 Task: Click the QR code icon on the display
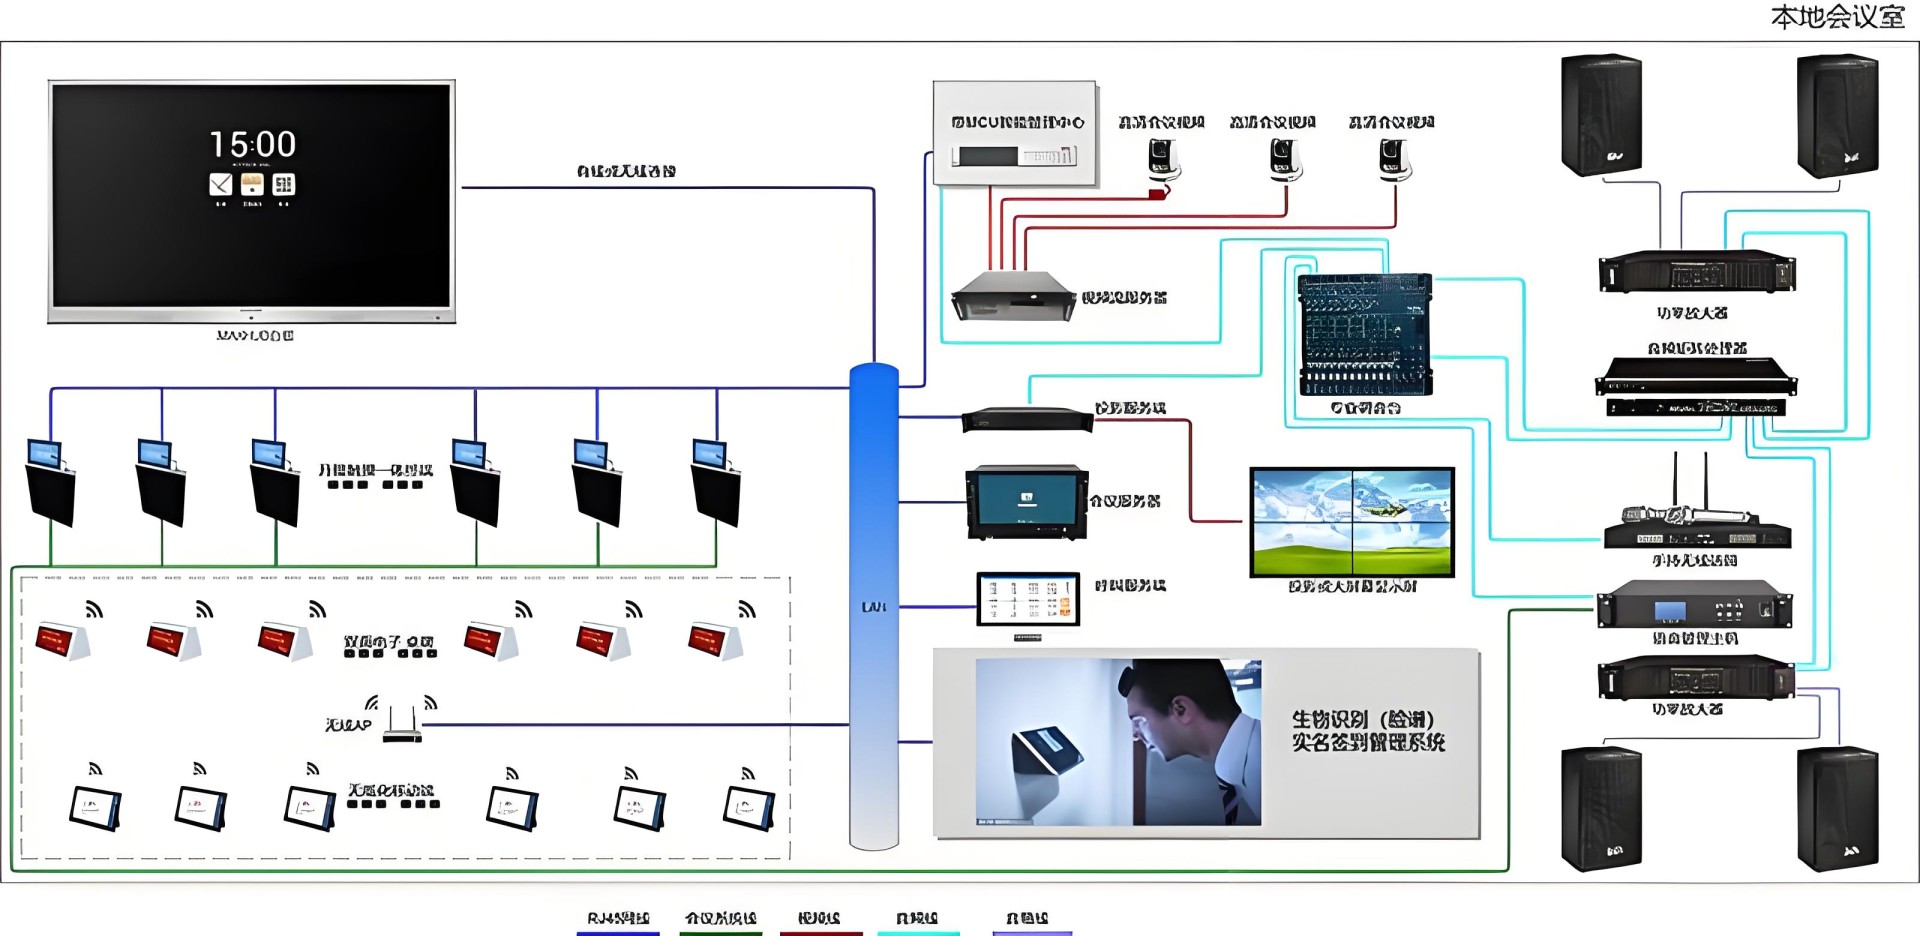[x=284, y=184]
